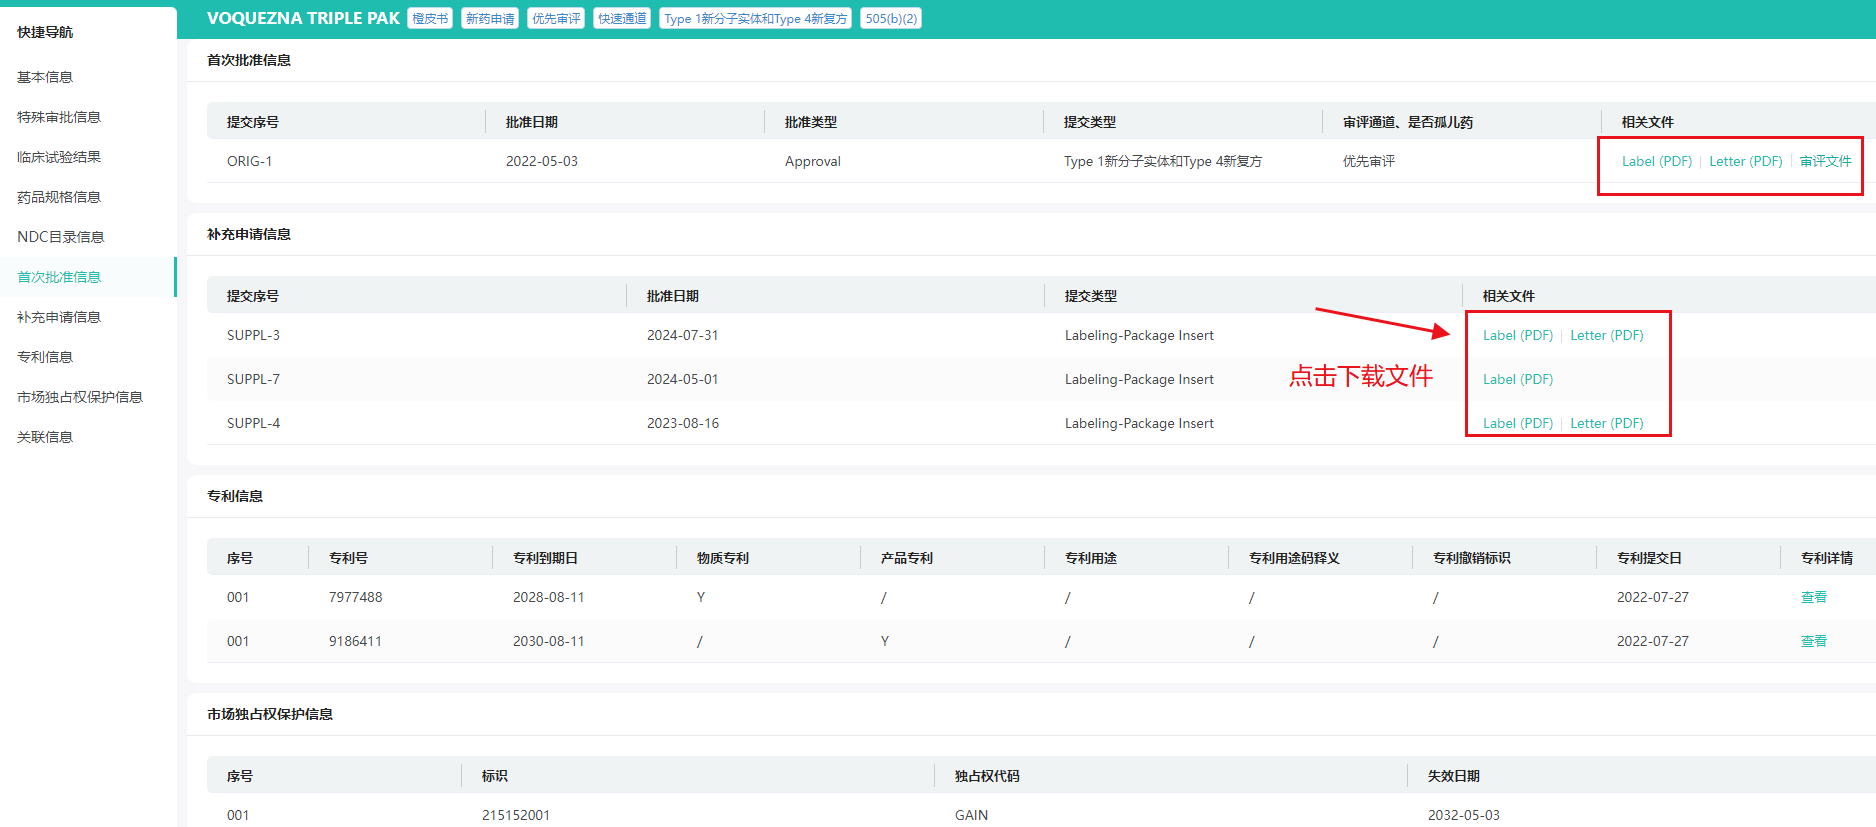
Task: Click the 新药申请 tag
Action: [x=490, y=18]
